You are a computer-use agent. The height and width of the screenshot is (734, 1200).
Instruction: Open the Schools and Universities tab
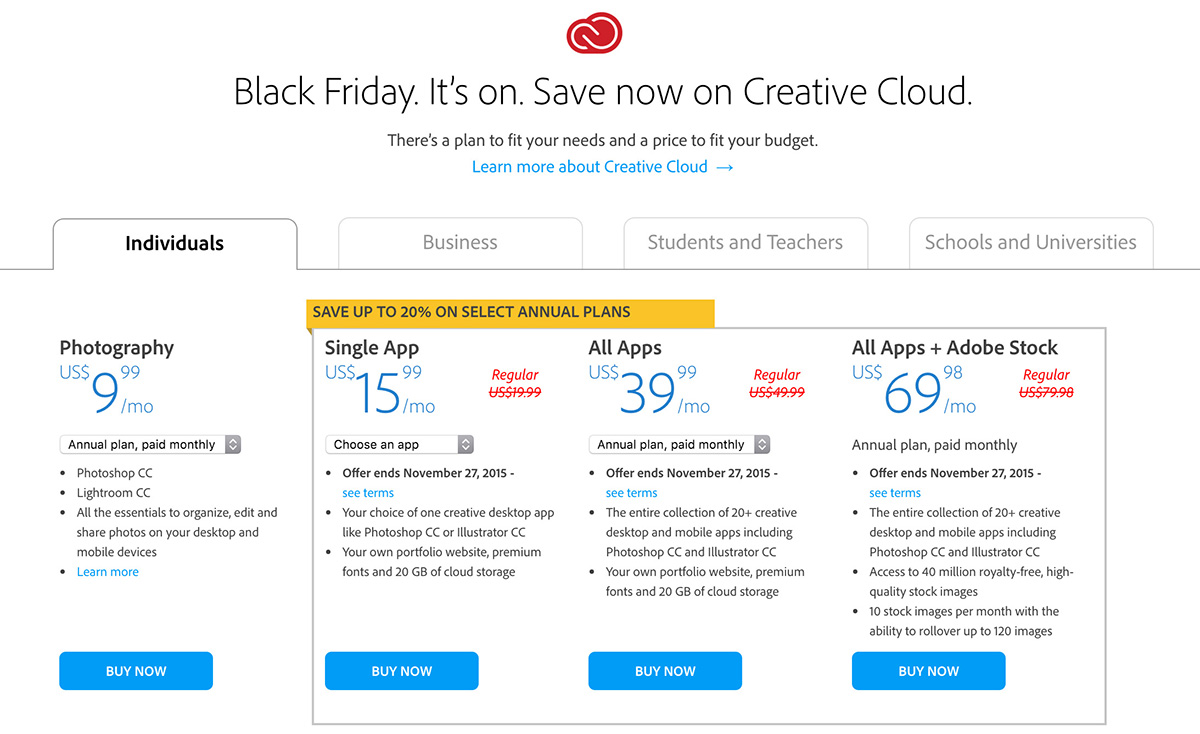(x=1030, y=243)
